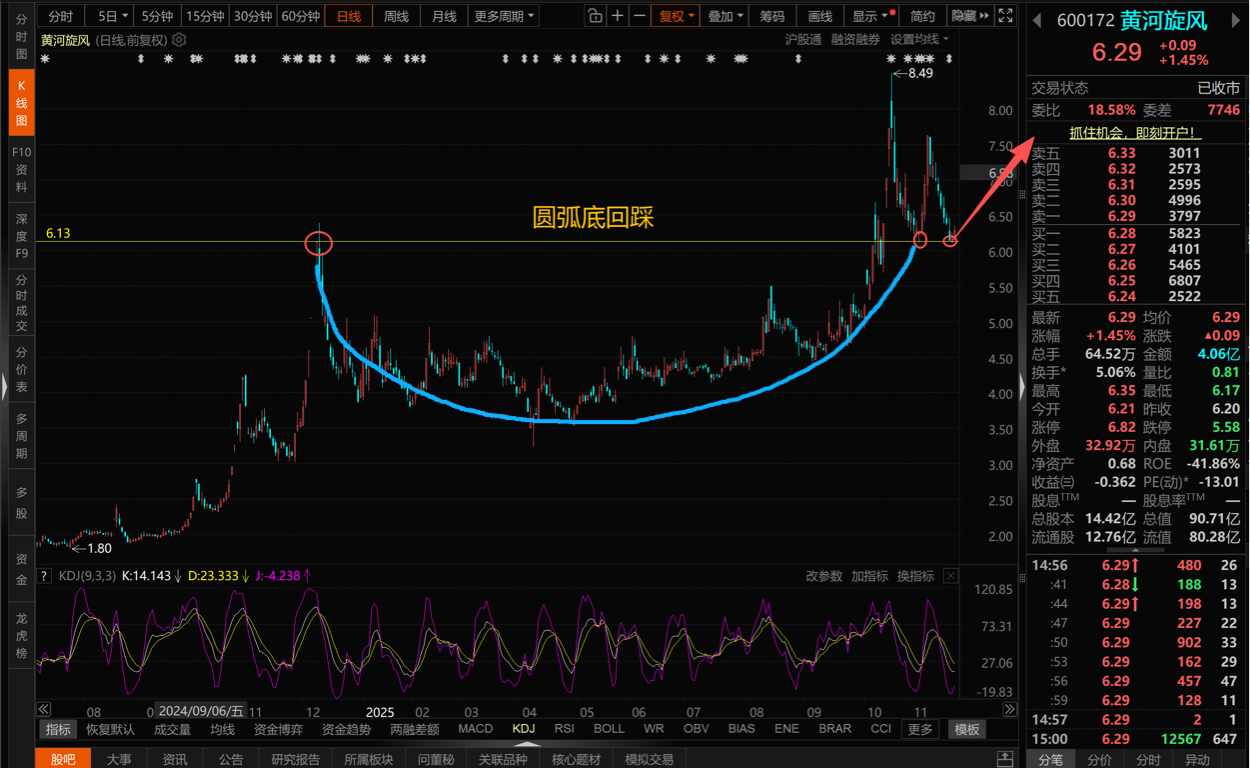1250x768 pixels.
Task: Click 模拟交易 bottom tab
Action: [649, 760]
